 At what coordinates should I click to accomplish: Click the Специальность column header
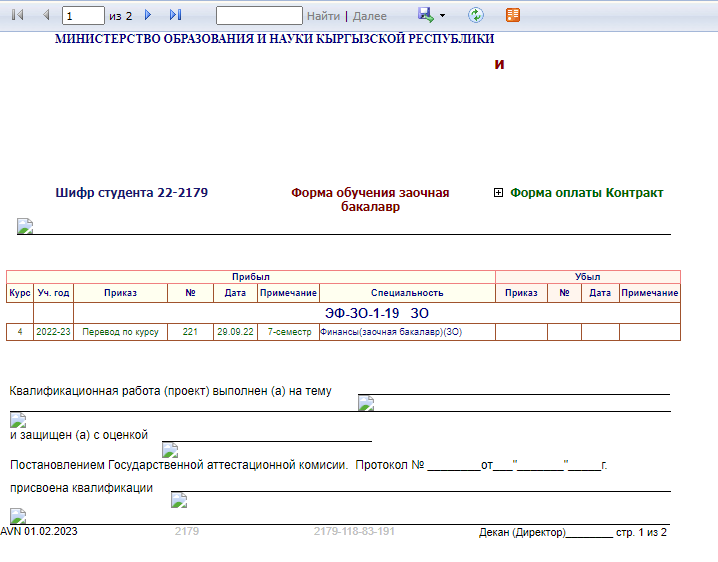click(406, 293)
